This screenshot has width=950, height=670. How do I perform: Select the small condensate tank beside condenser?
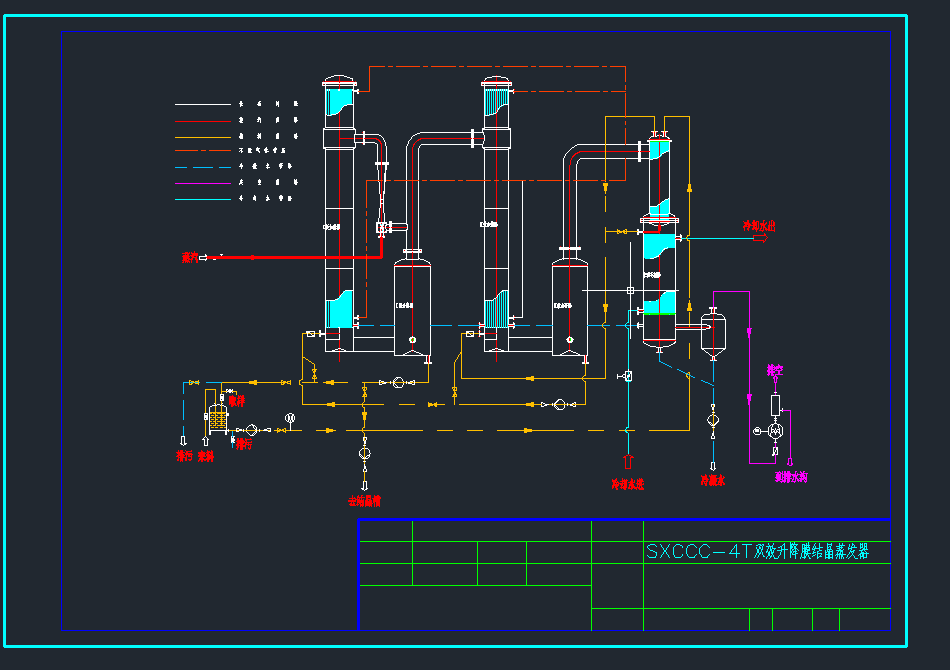point(713,334)
